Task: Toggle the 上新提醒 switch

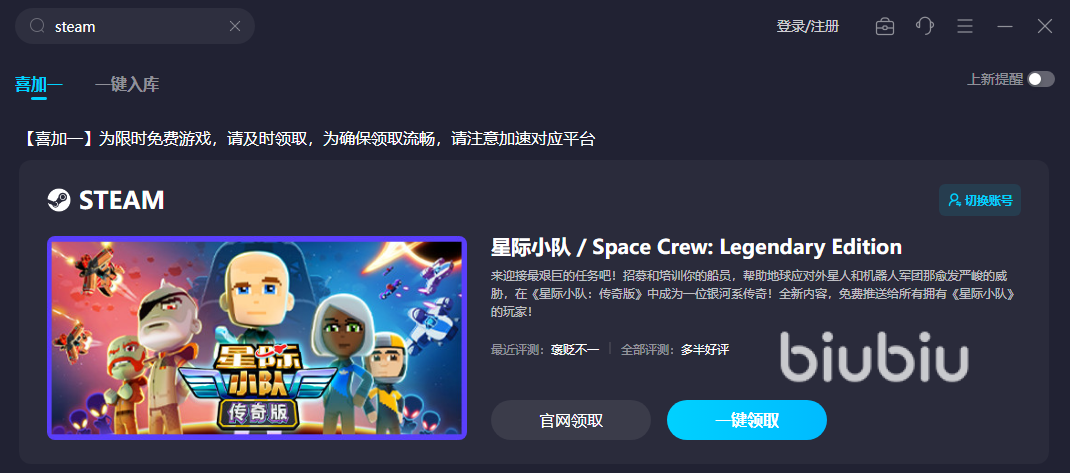Action: click(x=1041, y=79)
